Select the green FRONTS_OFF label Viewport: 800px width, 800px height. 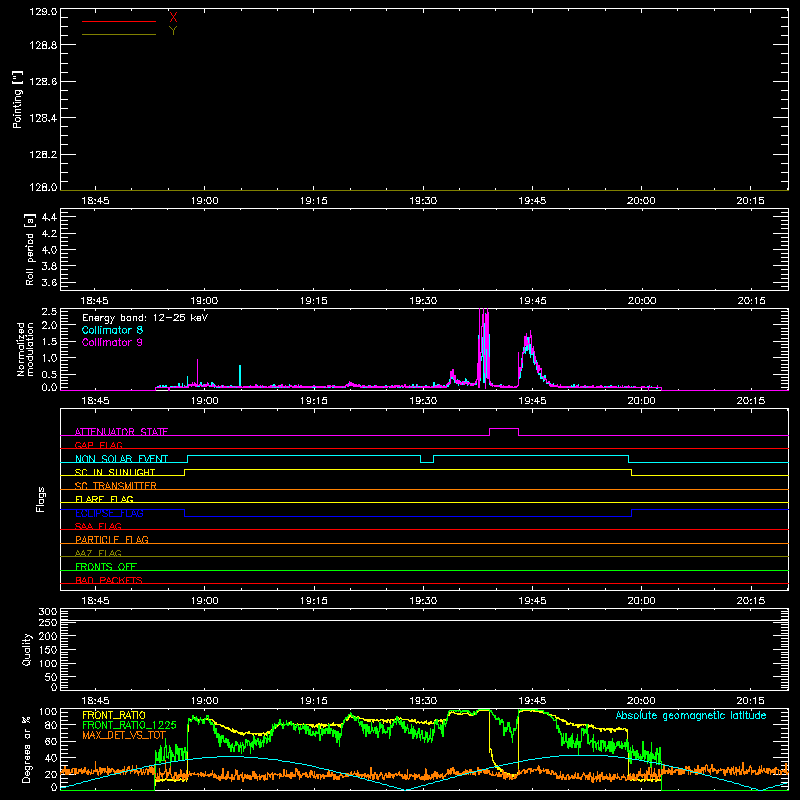(106, 567)
